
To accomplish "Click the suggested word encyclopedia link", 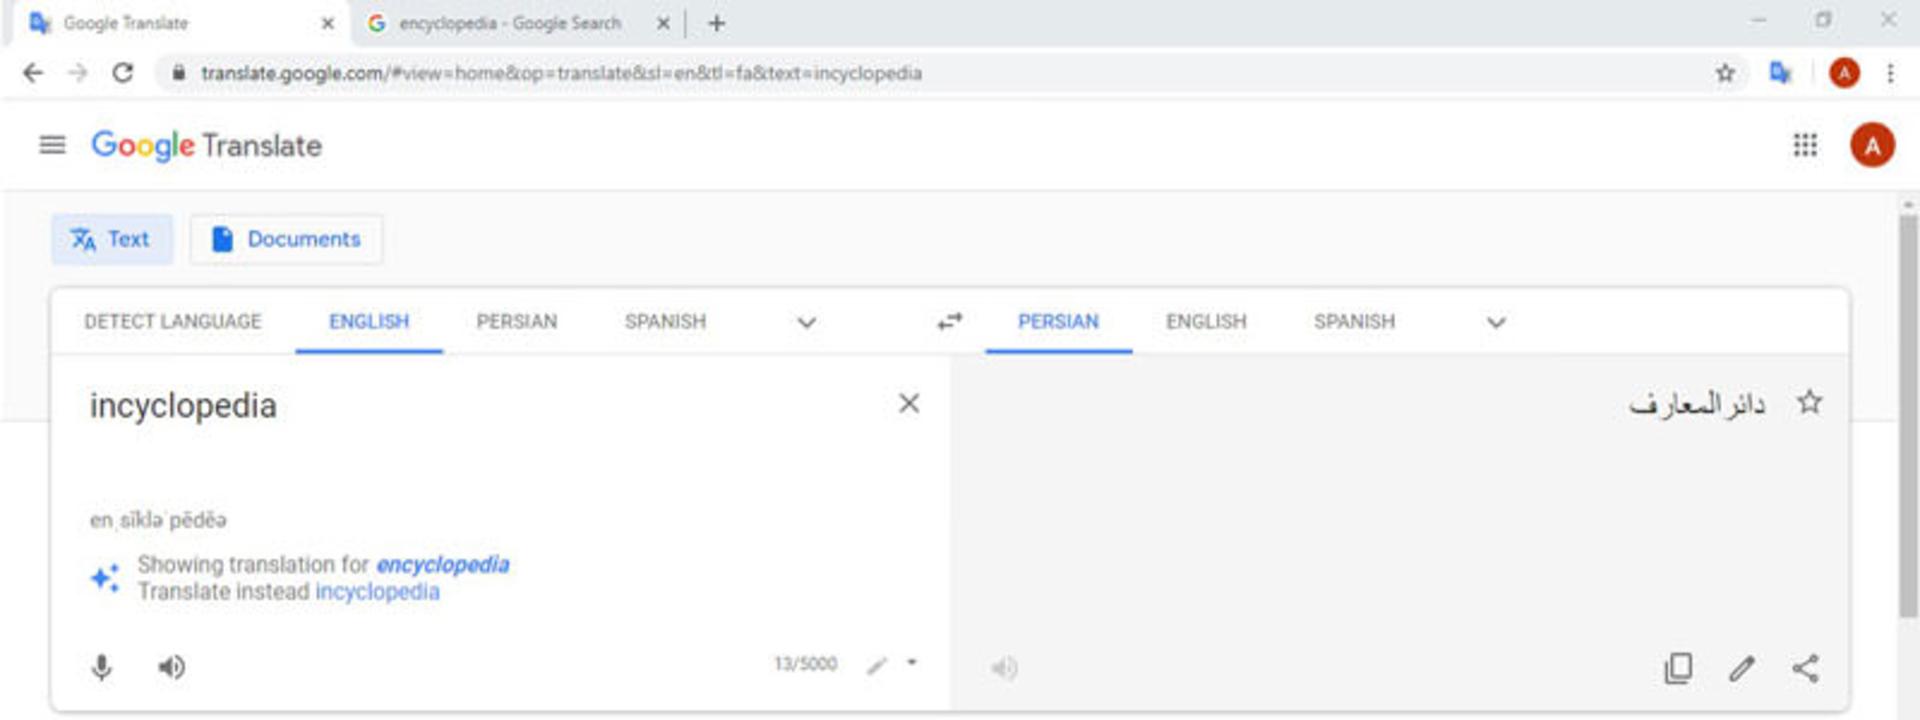I will 443,565.
